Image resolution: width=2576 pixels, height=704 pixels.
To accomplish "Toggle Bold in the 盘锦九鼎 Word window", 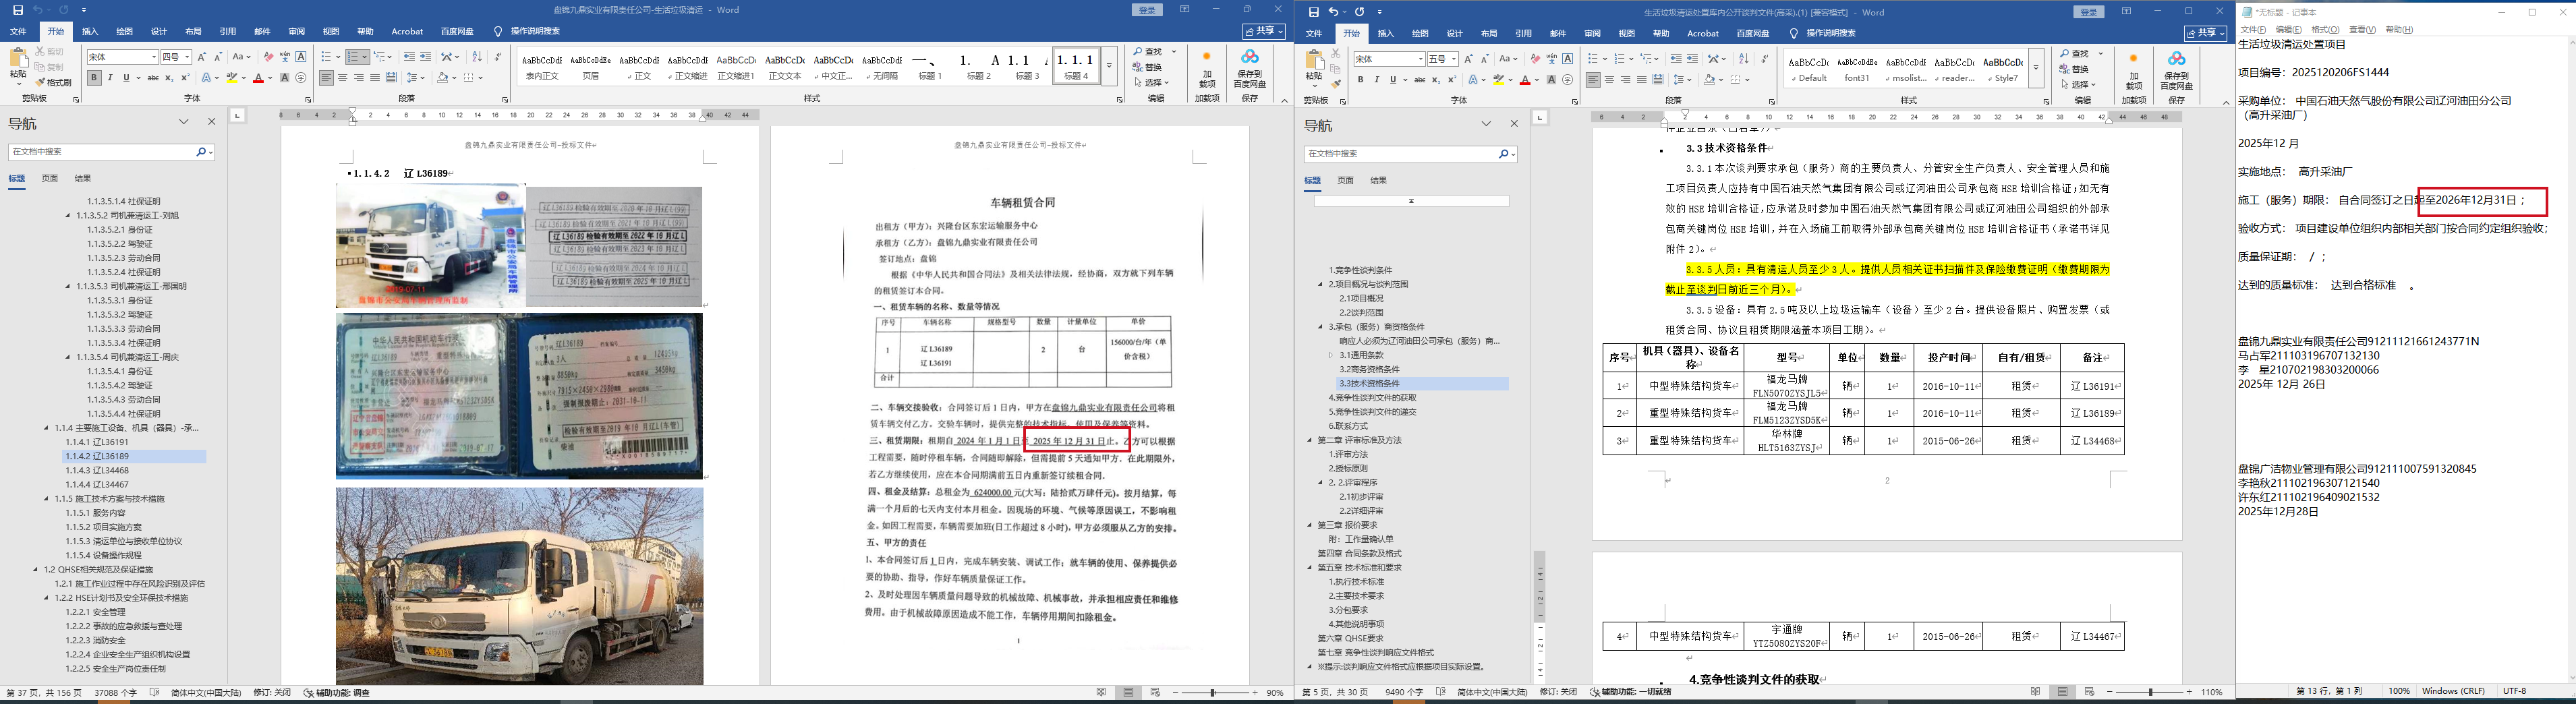I will [94, 78].
